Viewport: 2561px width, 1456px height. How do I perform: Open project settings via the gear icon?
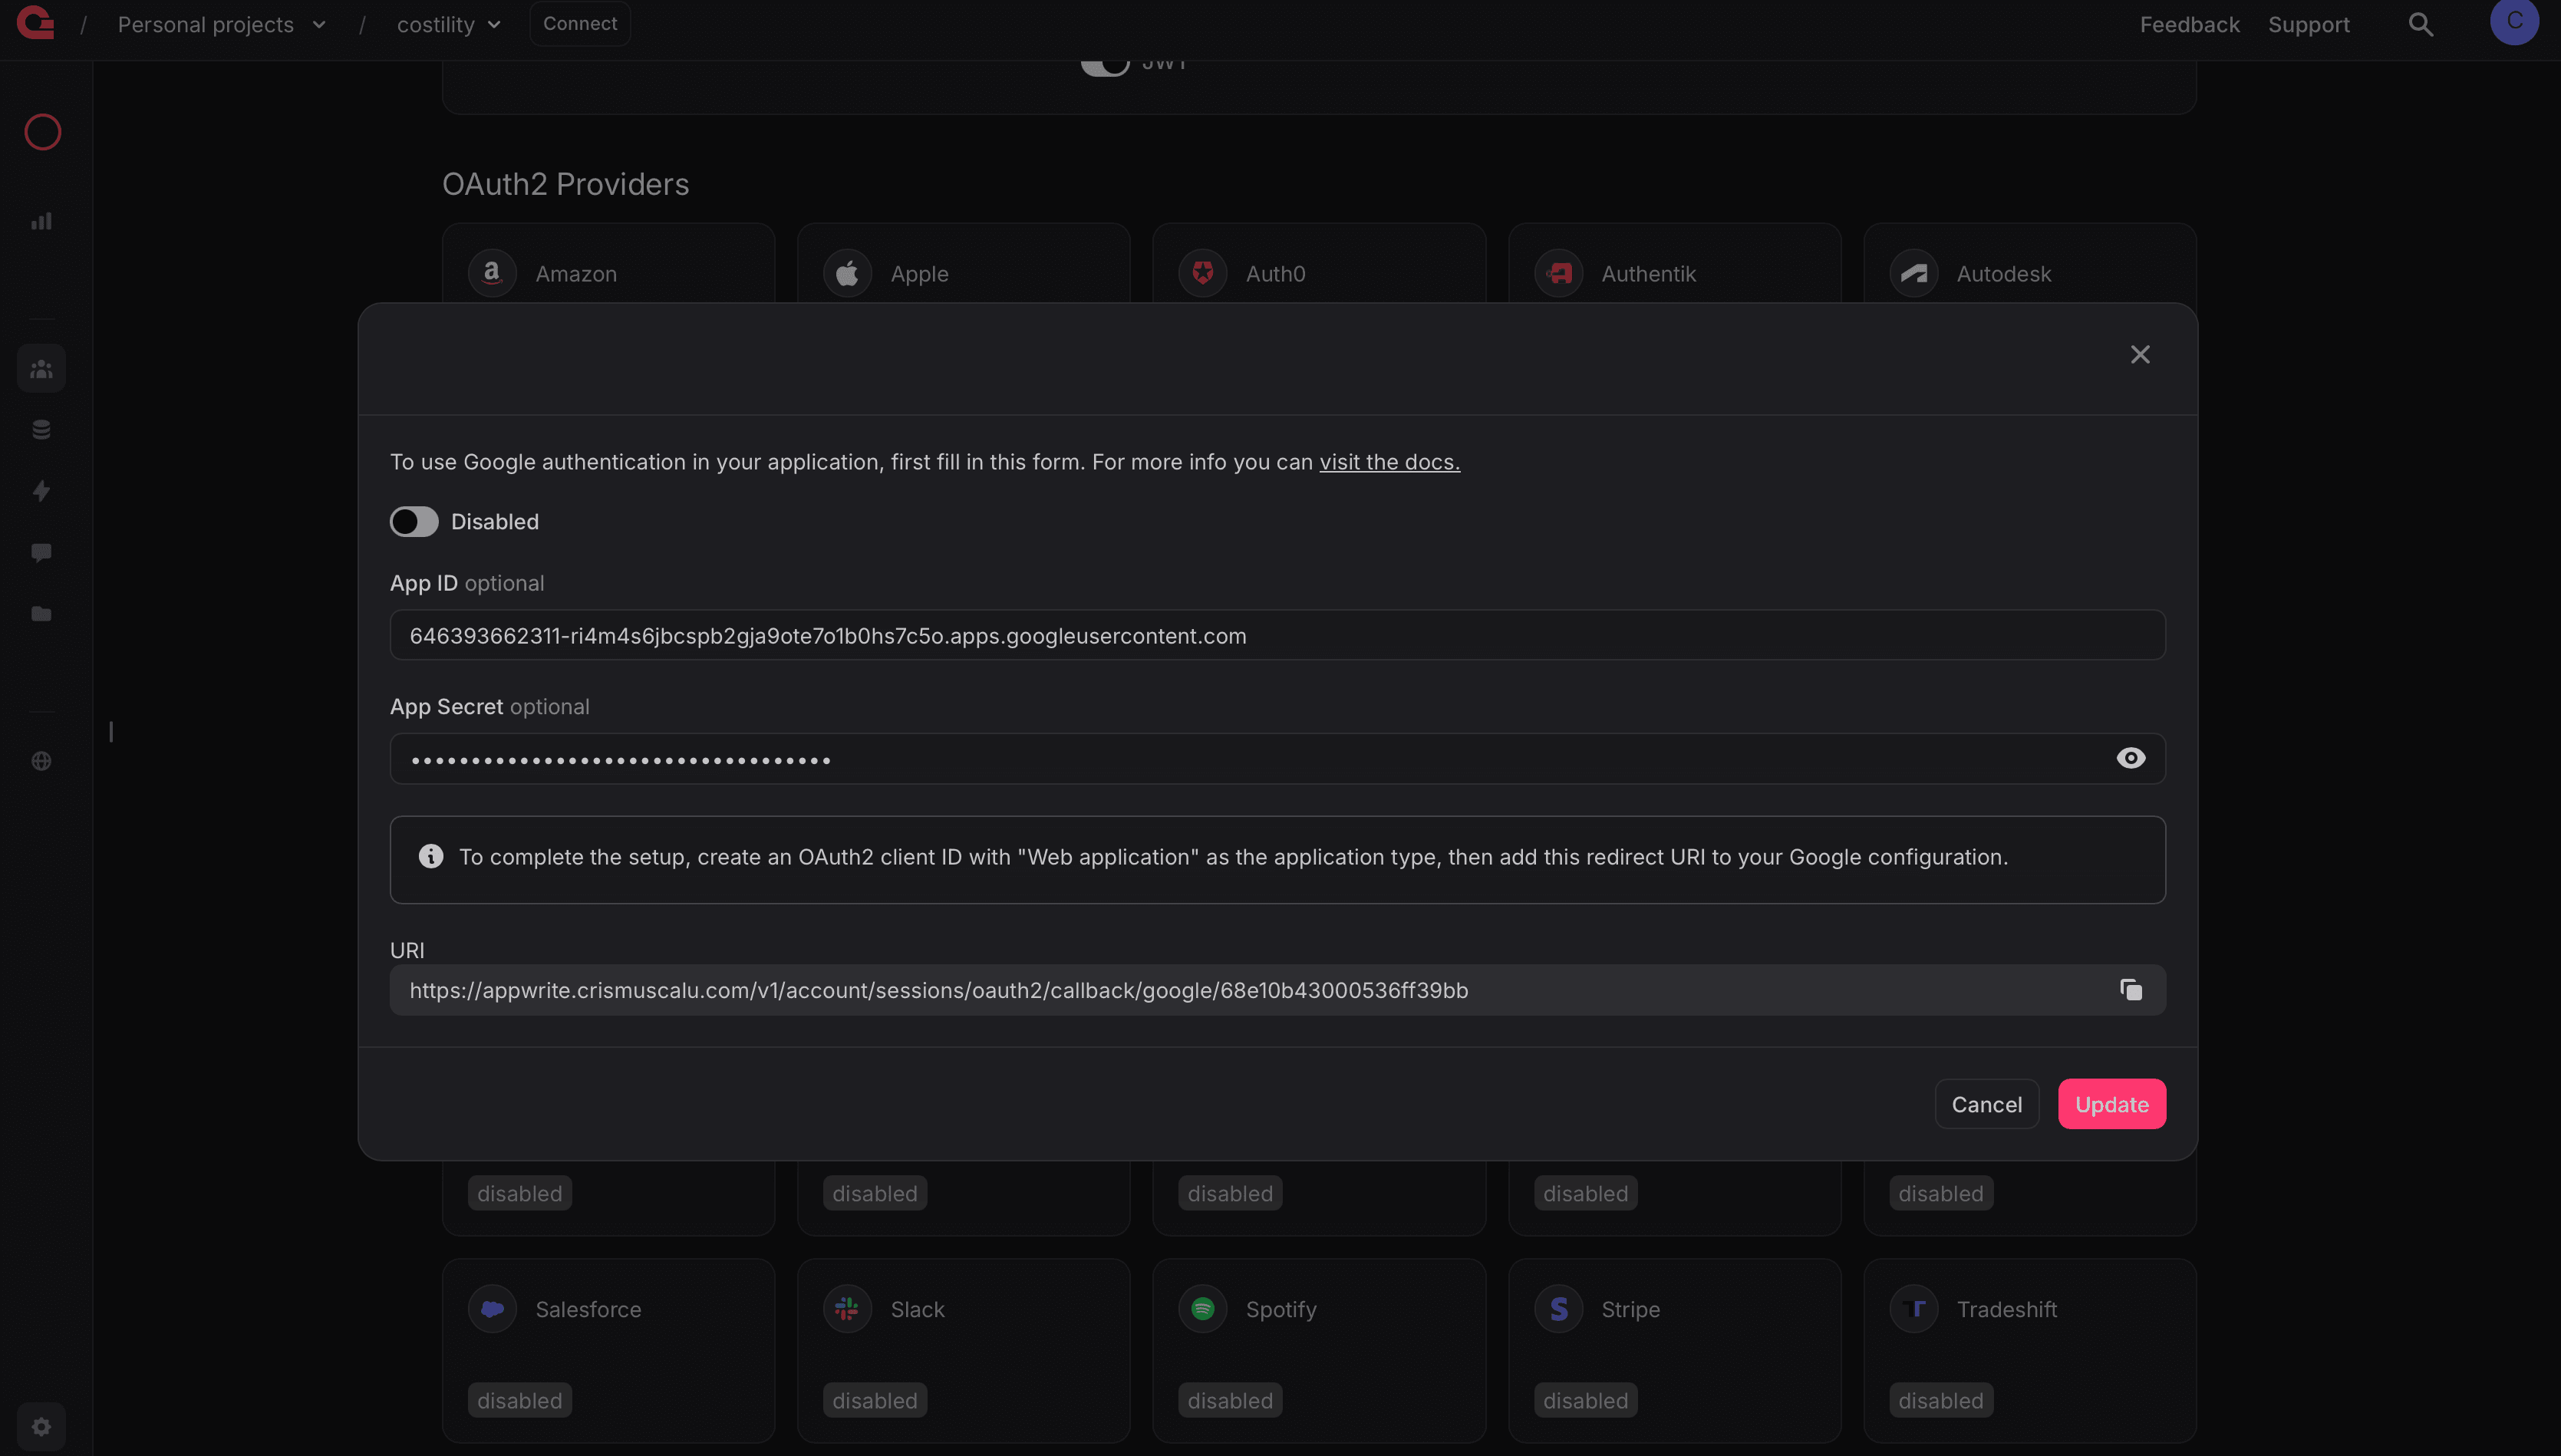[x=41, y=1426]
